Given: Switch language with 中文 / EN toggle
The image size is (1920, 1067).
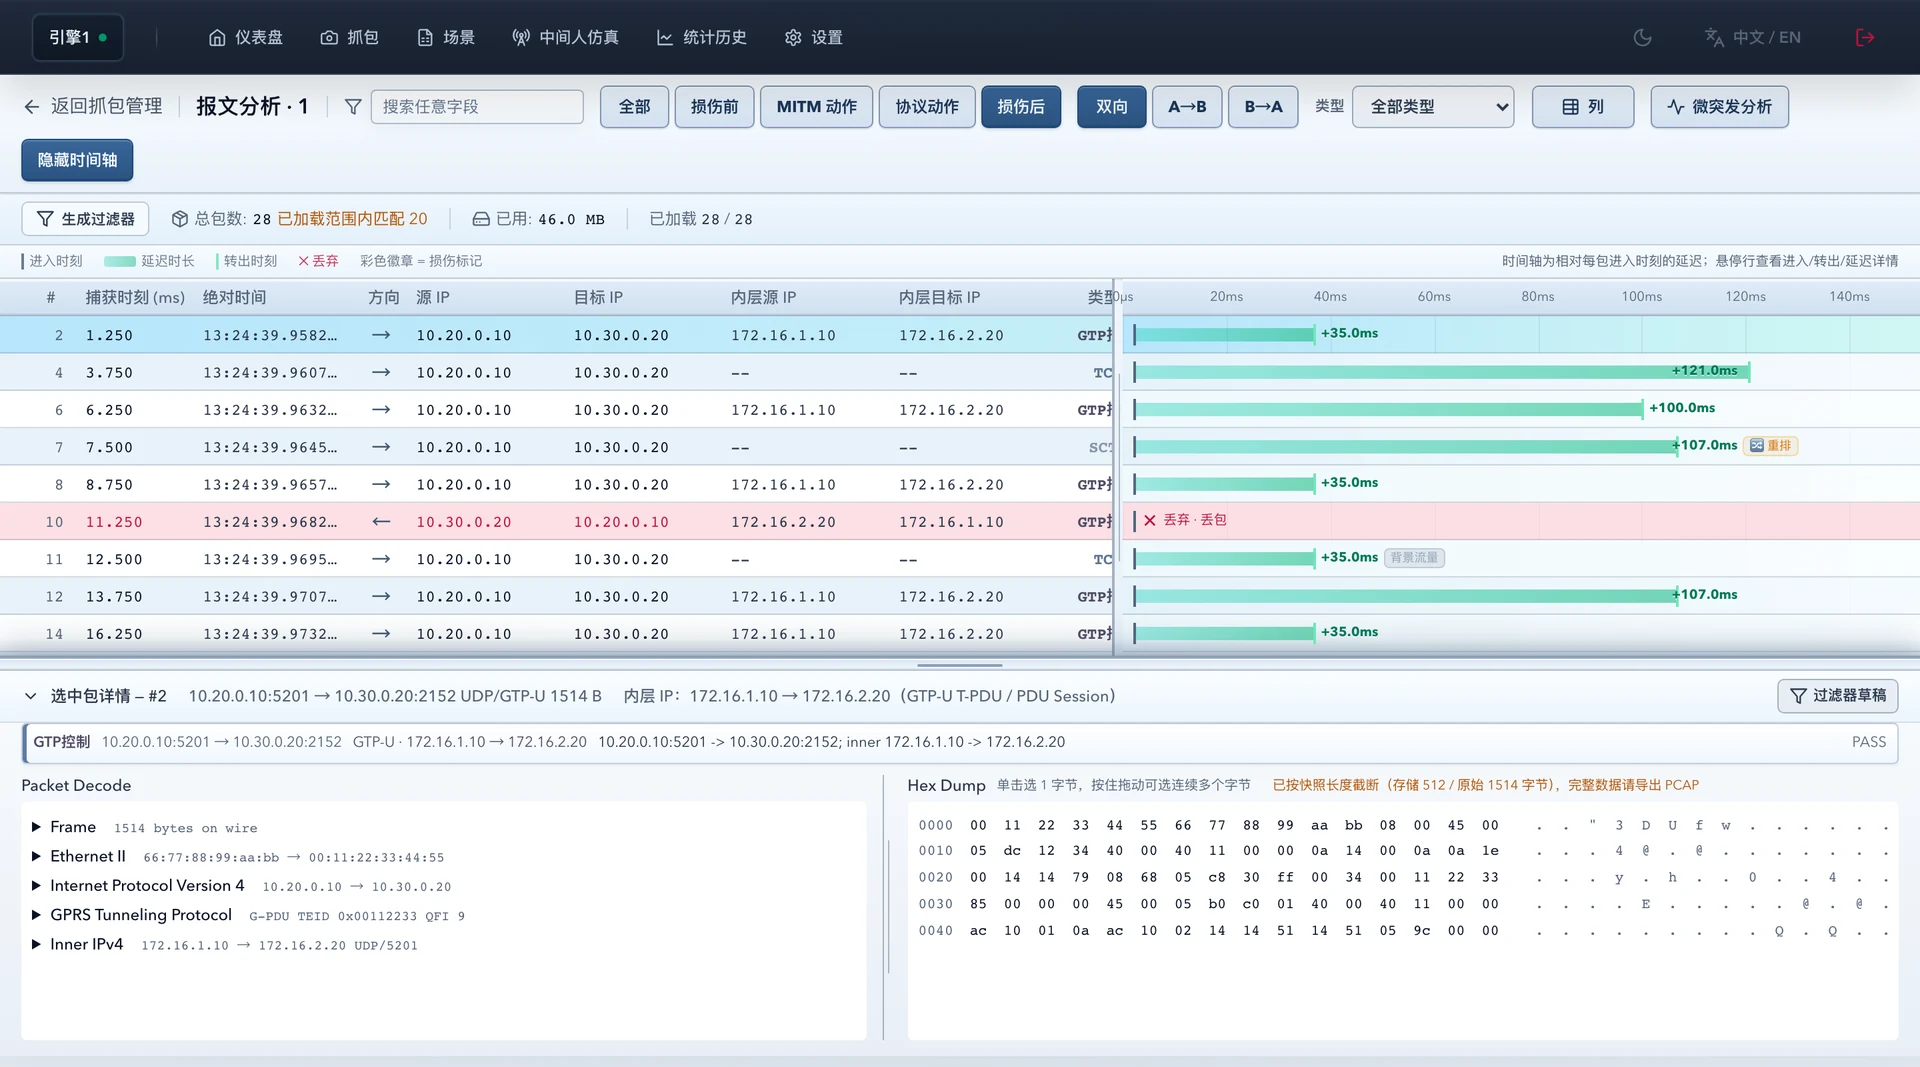Looking at the screenshot, I should (x=1752, y=37).
